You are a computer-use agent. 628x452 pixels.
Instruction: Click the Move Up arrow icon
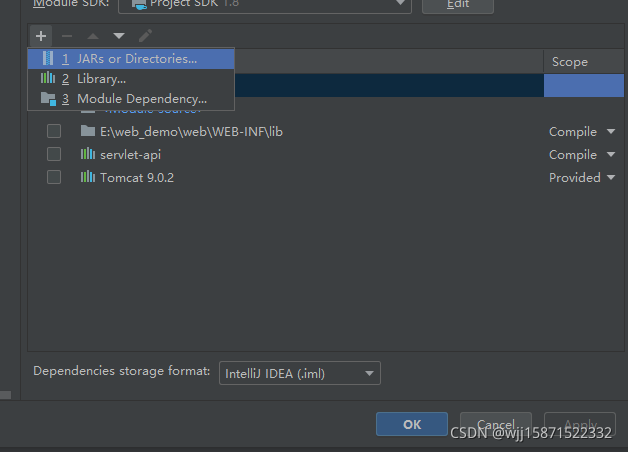point(93,36)
